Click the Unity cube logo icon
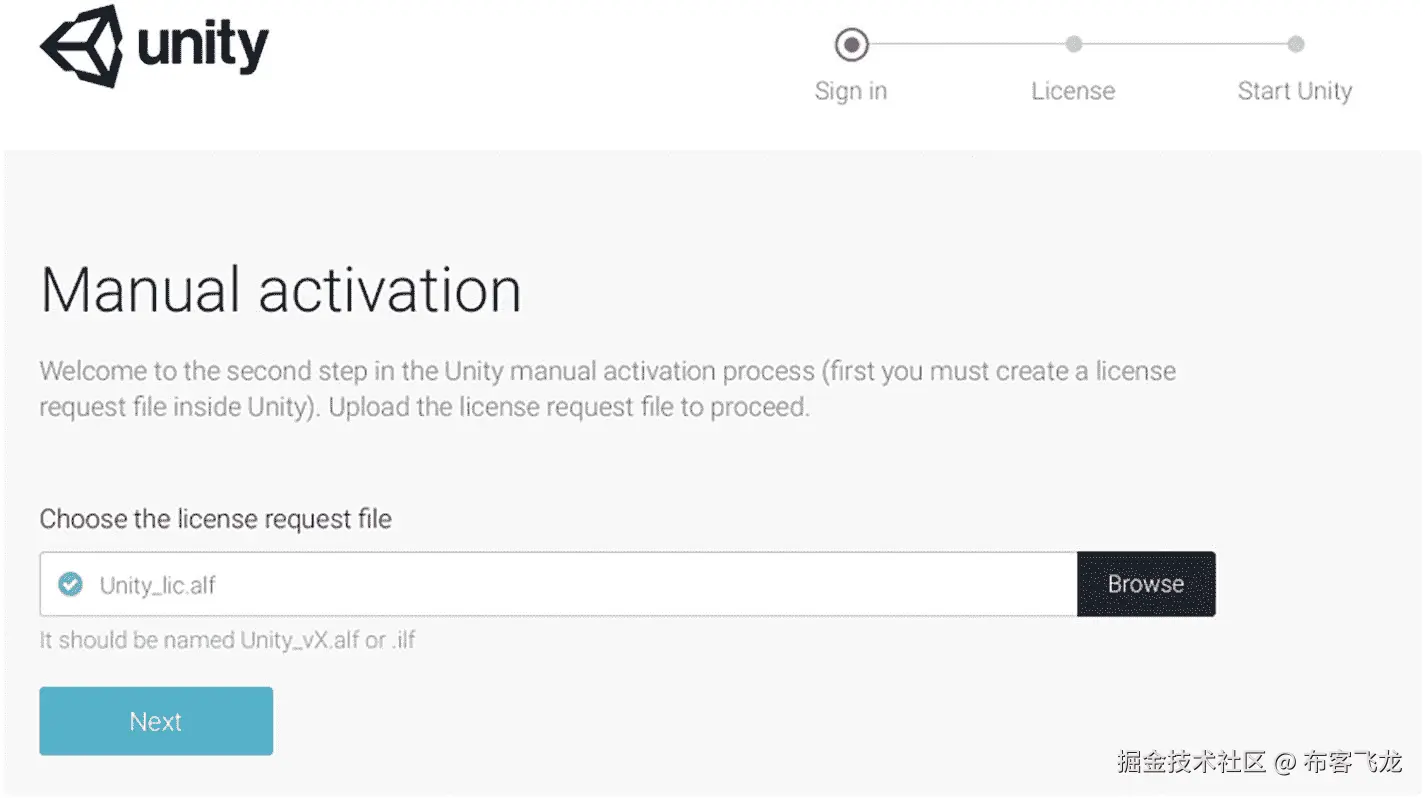 pyautogui.click(x=81, y=45)
